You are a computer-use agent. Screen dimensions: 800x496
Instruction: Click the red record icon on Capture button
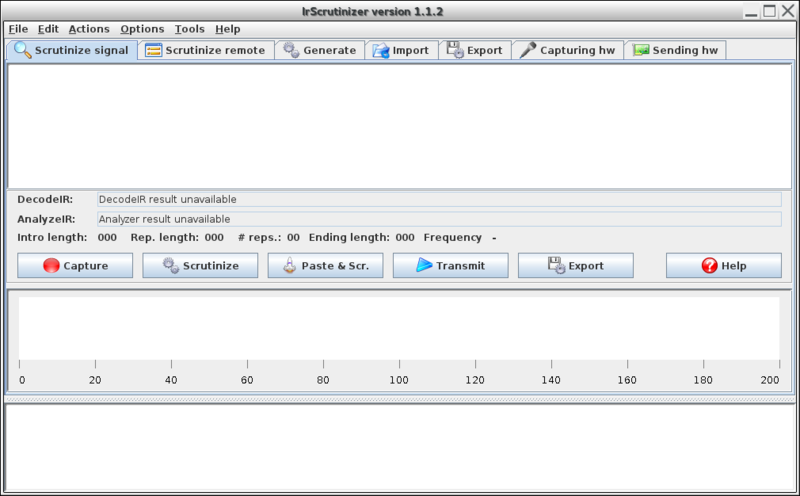pyautogui.click(x=52, y=266)
